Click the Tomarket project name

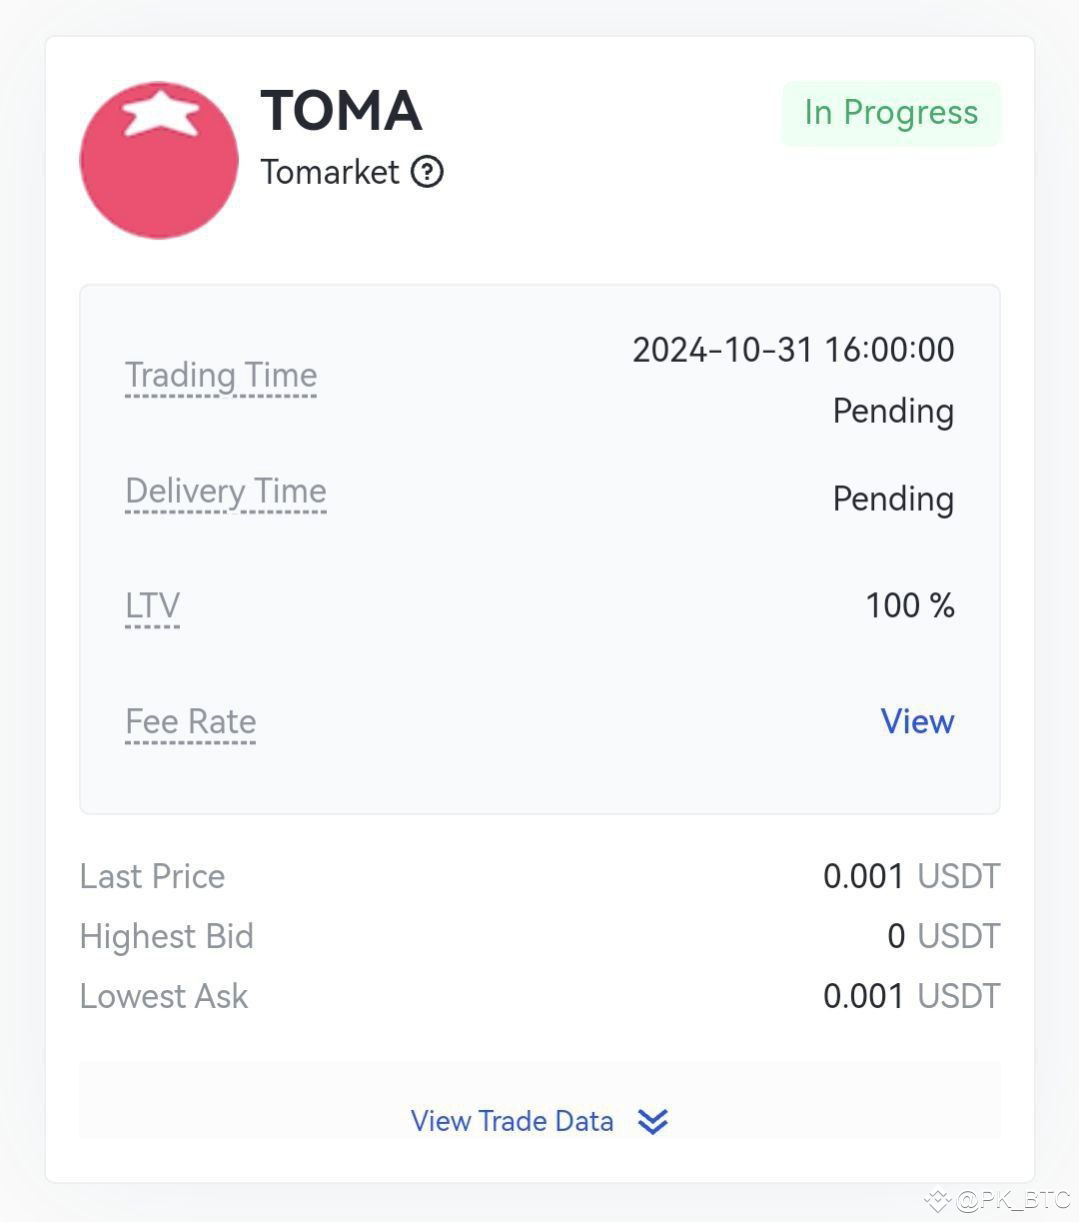(x=330, y=172)
